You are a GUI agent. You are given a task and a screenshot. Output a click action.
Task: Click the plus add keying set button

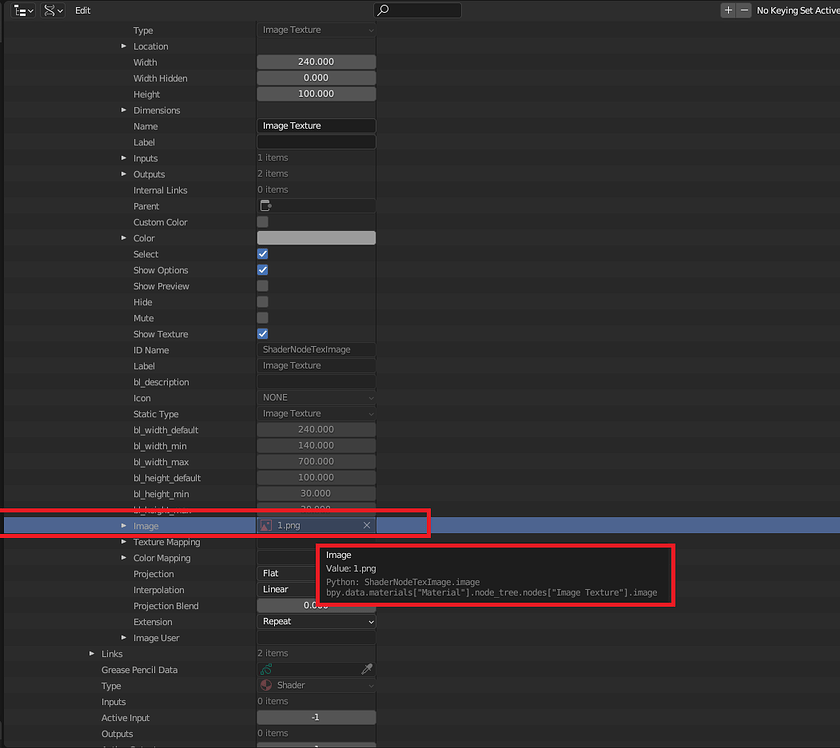point(728,10)
